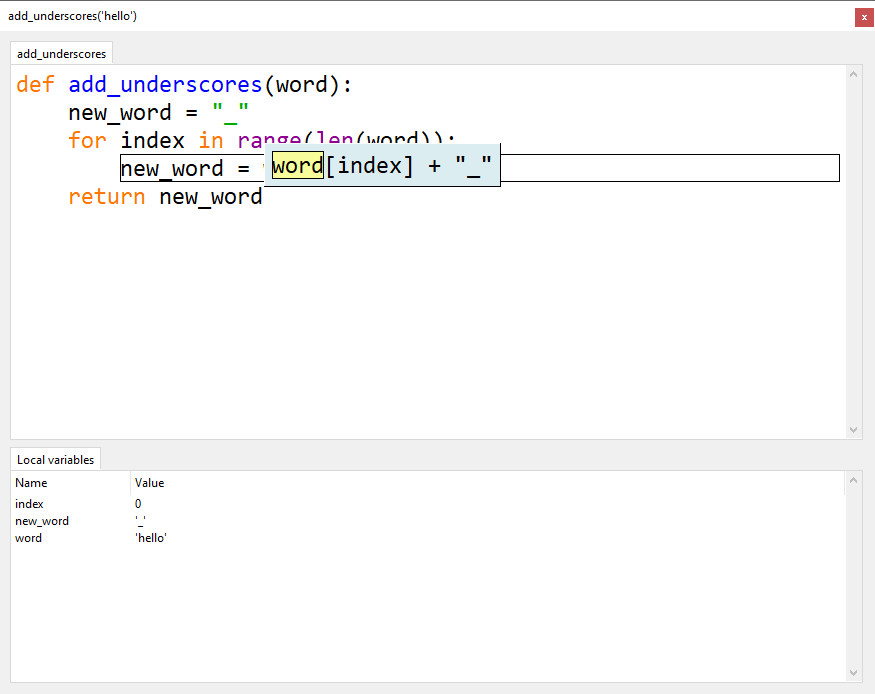Select the add_underscores code tab
The width and height of the screenshot is (875, 694).
point(61,54)
